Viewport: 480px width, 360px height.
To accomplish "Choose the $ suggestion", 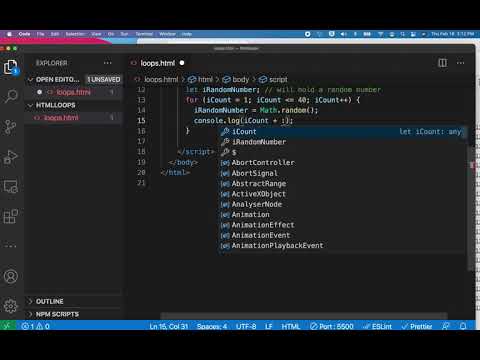I will click(x=342, y=152).
